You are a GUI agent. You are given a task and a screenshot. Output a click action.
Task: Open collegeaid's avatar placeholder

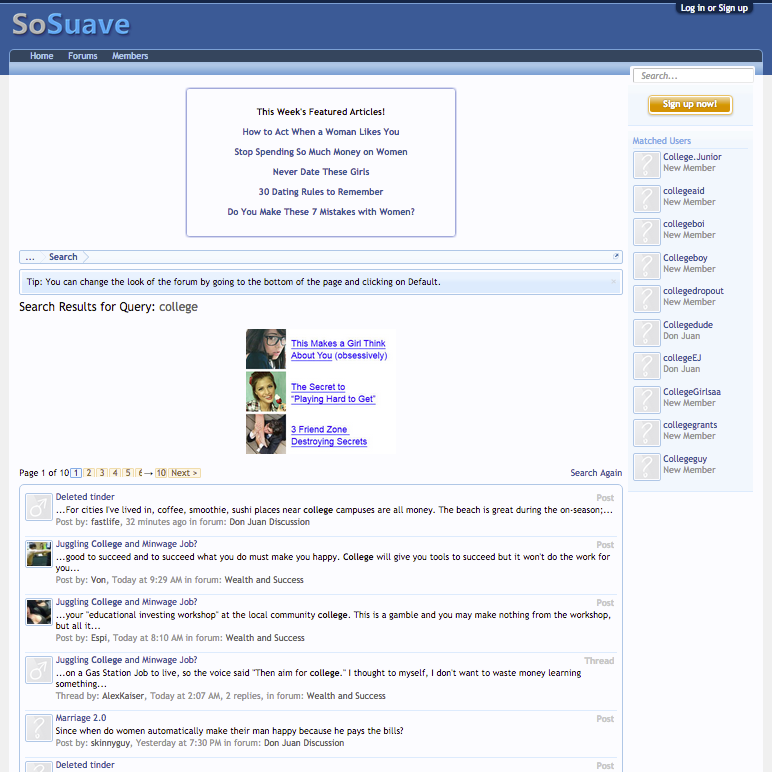(646, 198)
